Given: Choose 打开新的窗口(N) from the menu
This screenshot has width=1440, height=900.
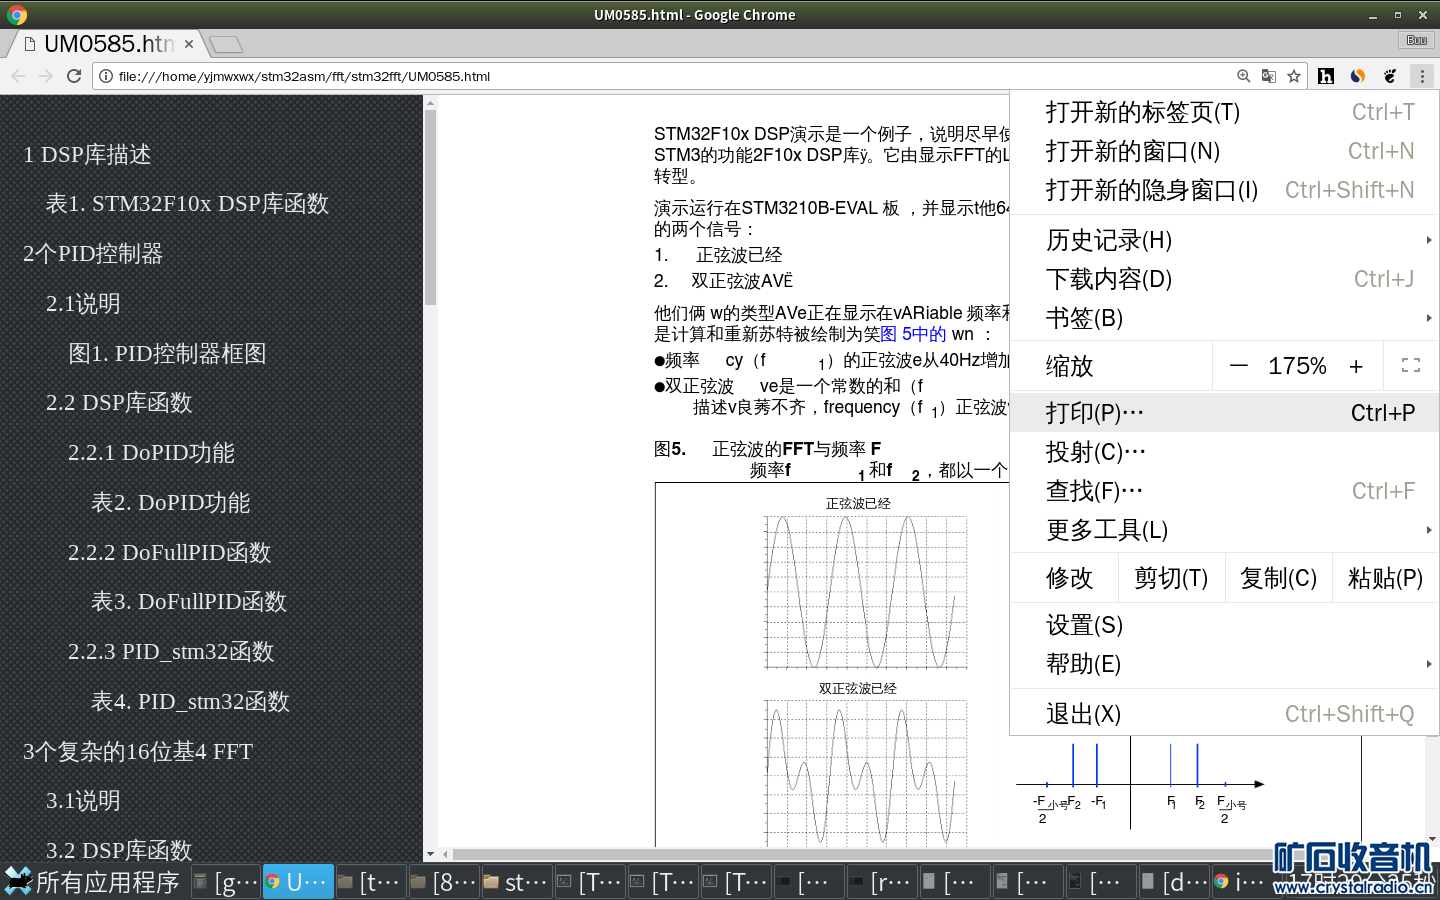Looking at the screenshot, I should [x=1224, y=151].
